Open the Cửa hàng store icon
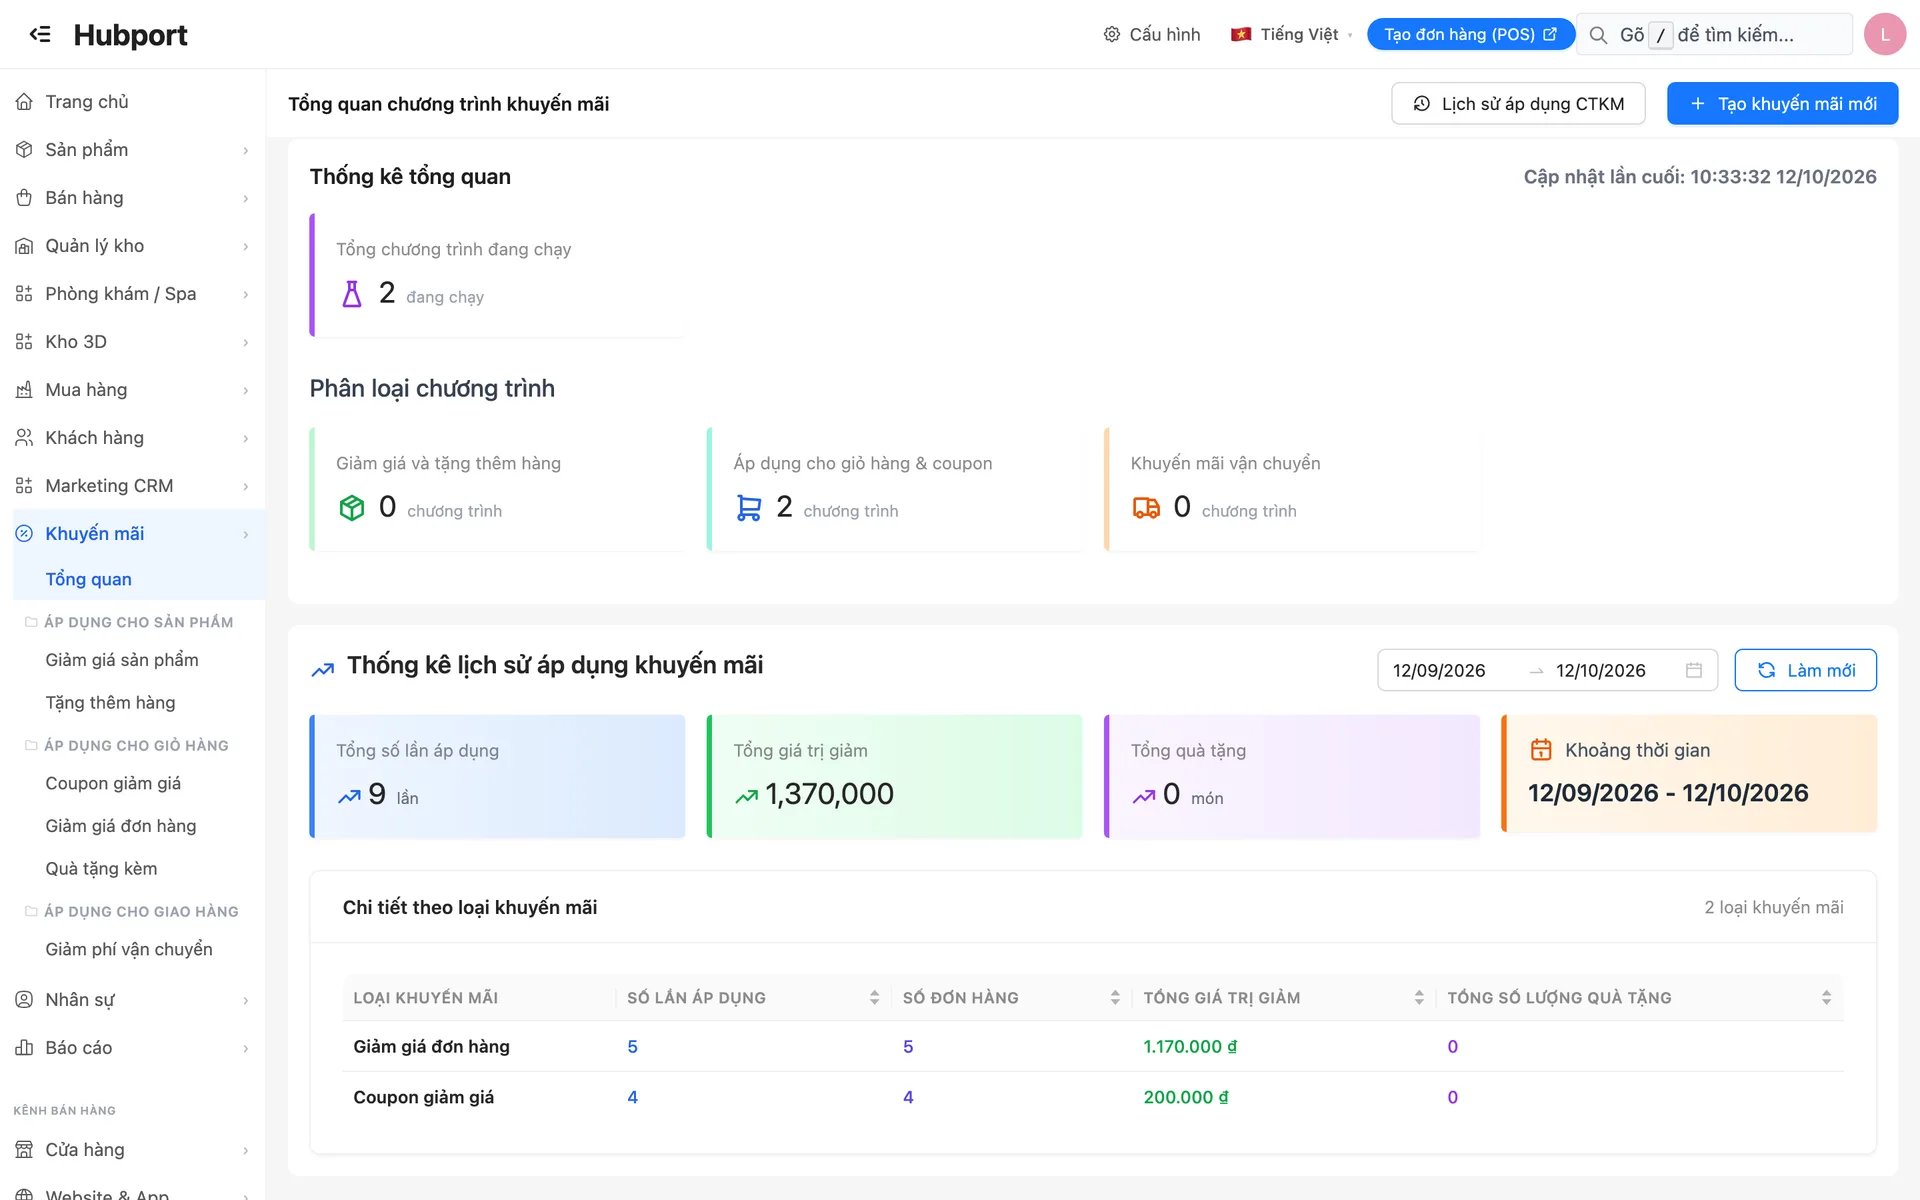Viewport: 1920px width, 1200px height. click(x=24, y=1150)
